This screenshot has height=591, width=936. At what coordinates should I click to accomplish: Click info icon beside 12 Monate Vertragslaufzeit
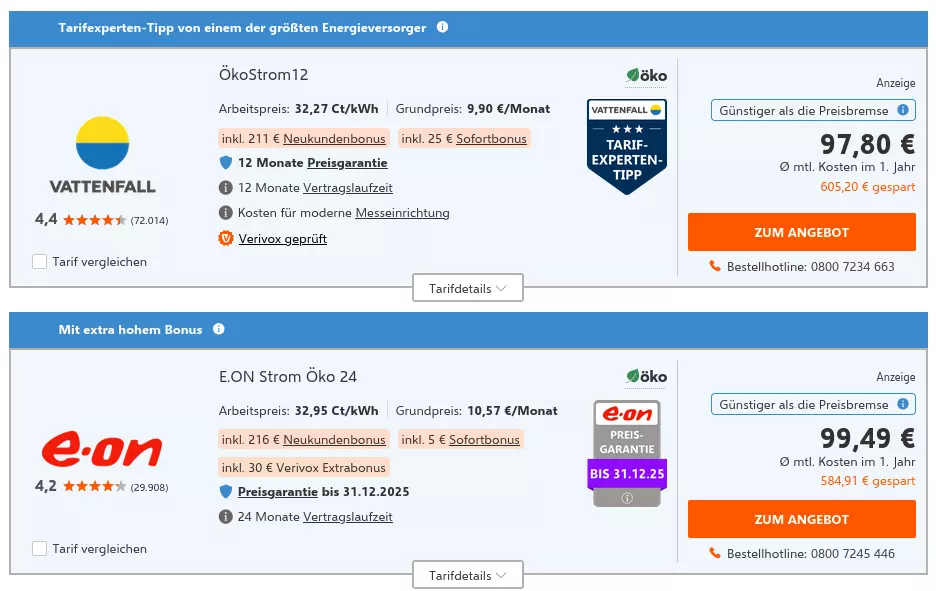[x=226, y=188]
